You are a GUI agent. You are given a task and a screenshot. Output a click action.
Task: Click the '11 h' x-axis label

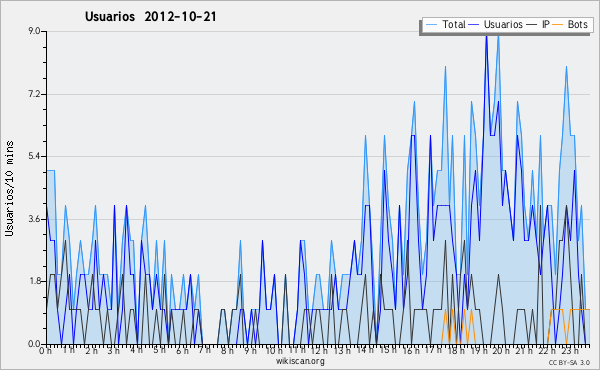coord(297,350)
